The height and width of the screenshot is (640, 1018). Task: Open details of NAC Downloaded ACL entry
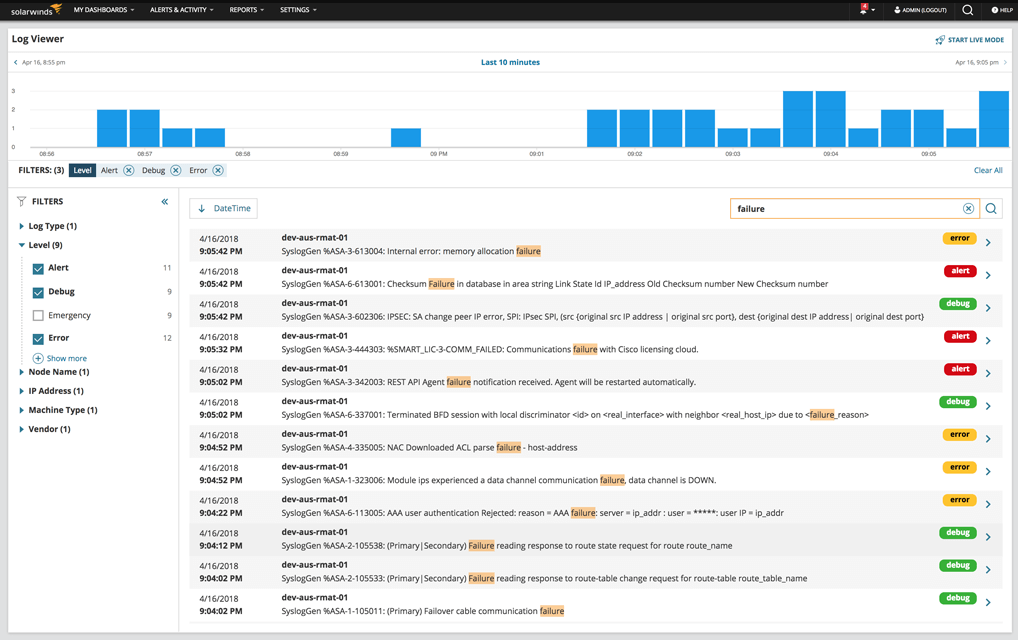coord(988,439)
